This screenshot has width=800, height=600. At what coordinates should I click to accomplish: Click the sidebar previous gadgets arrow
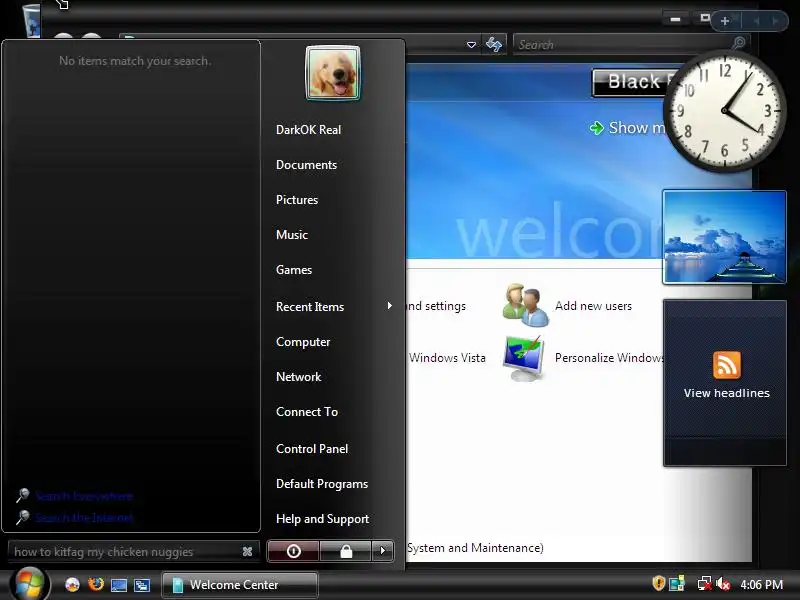click(756, 21)
